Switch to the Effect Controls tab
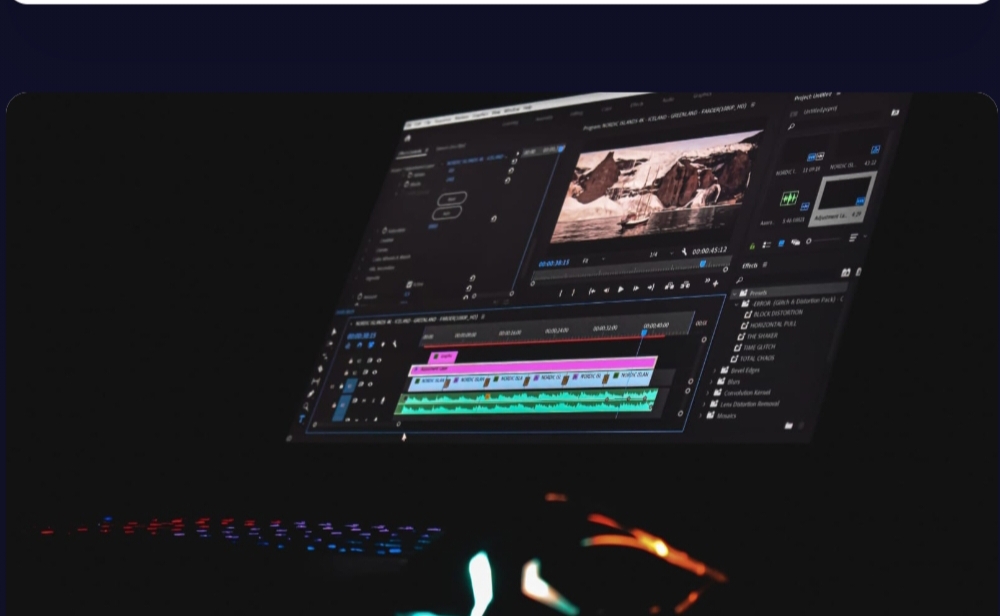Viewport: 1000px width, 616px height. (411, 152)
